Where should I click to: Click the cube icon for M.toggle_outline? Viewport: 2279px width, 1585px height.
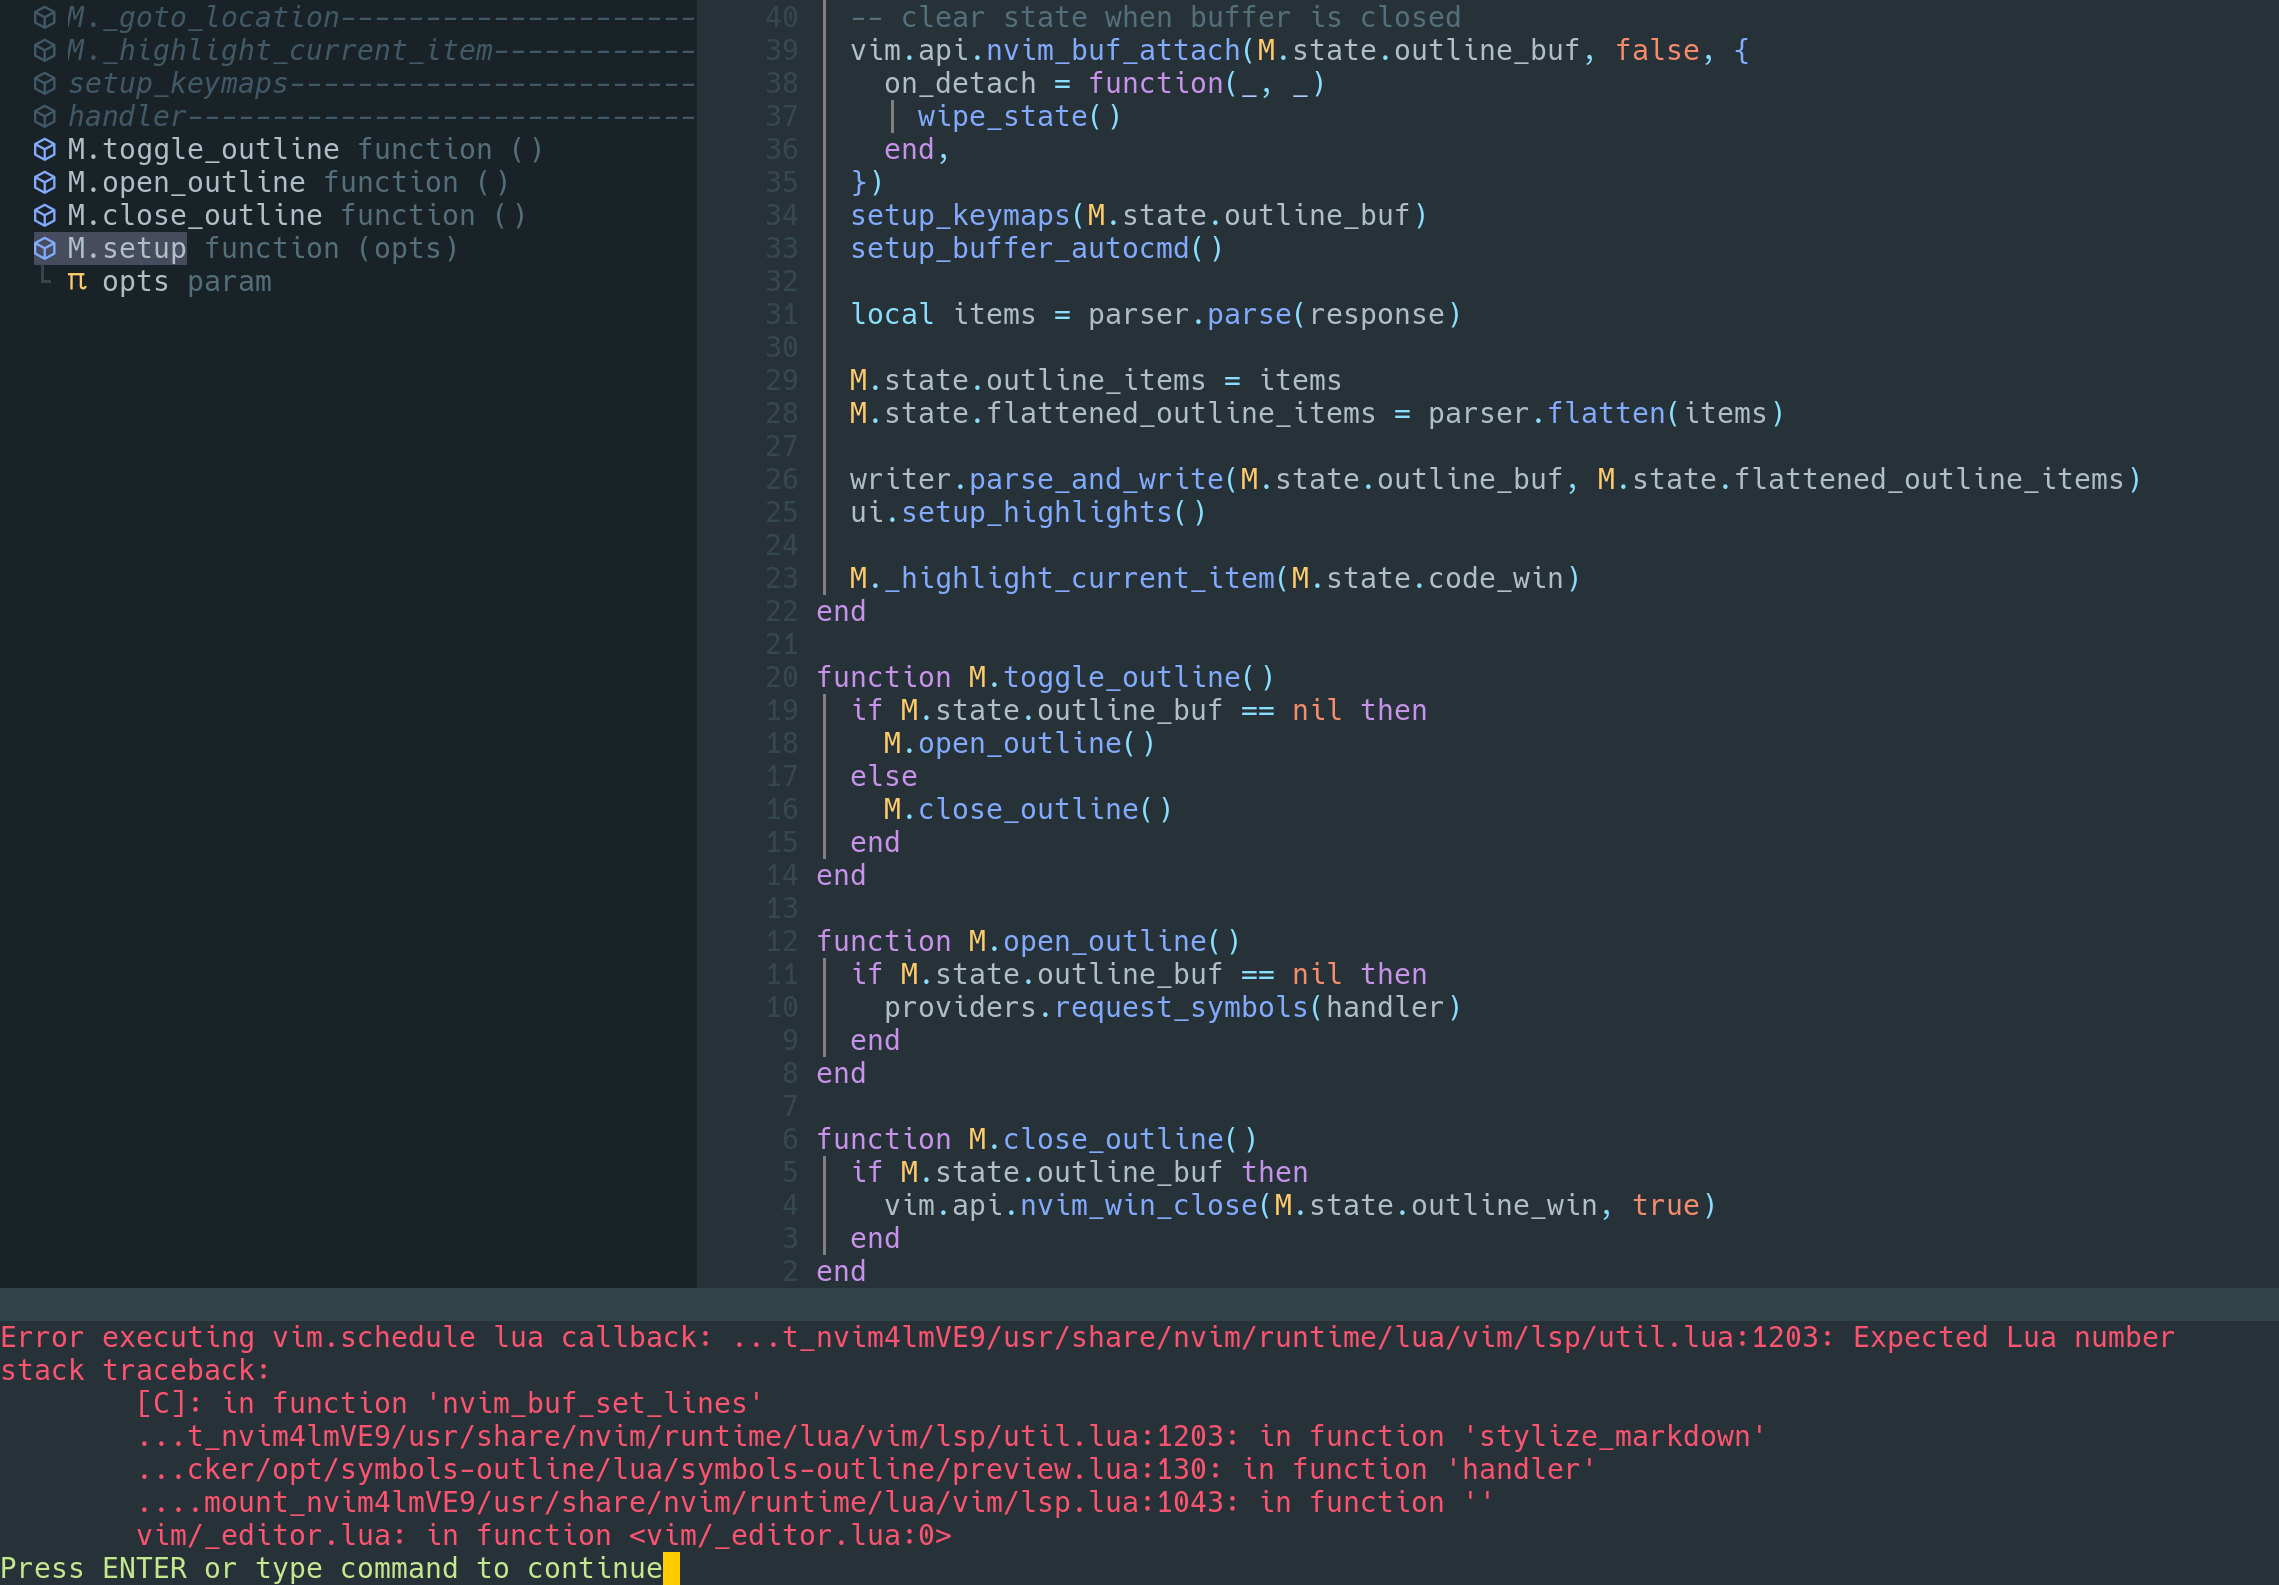tap(45, 149)
